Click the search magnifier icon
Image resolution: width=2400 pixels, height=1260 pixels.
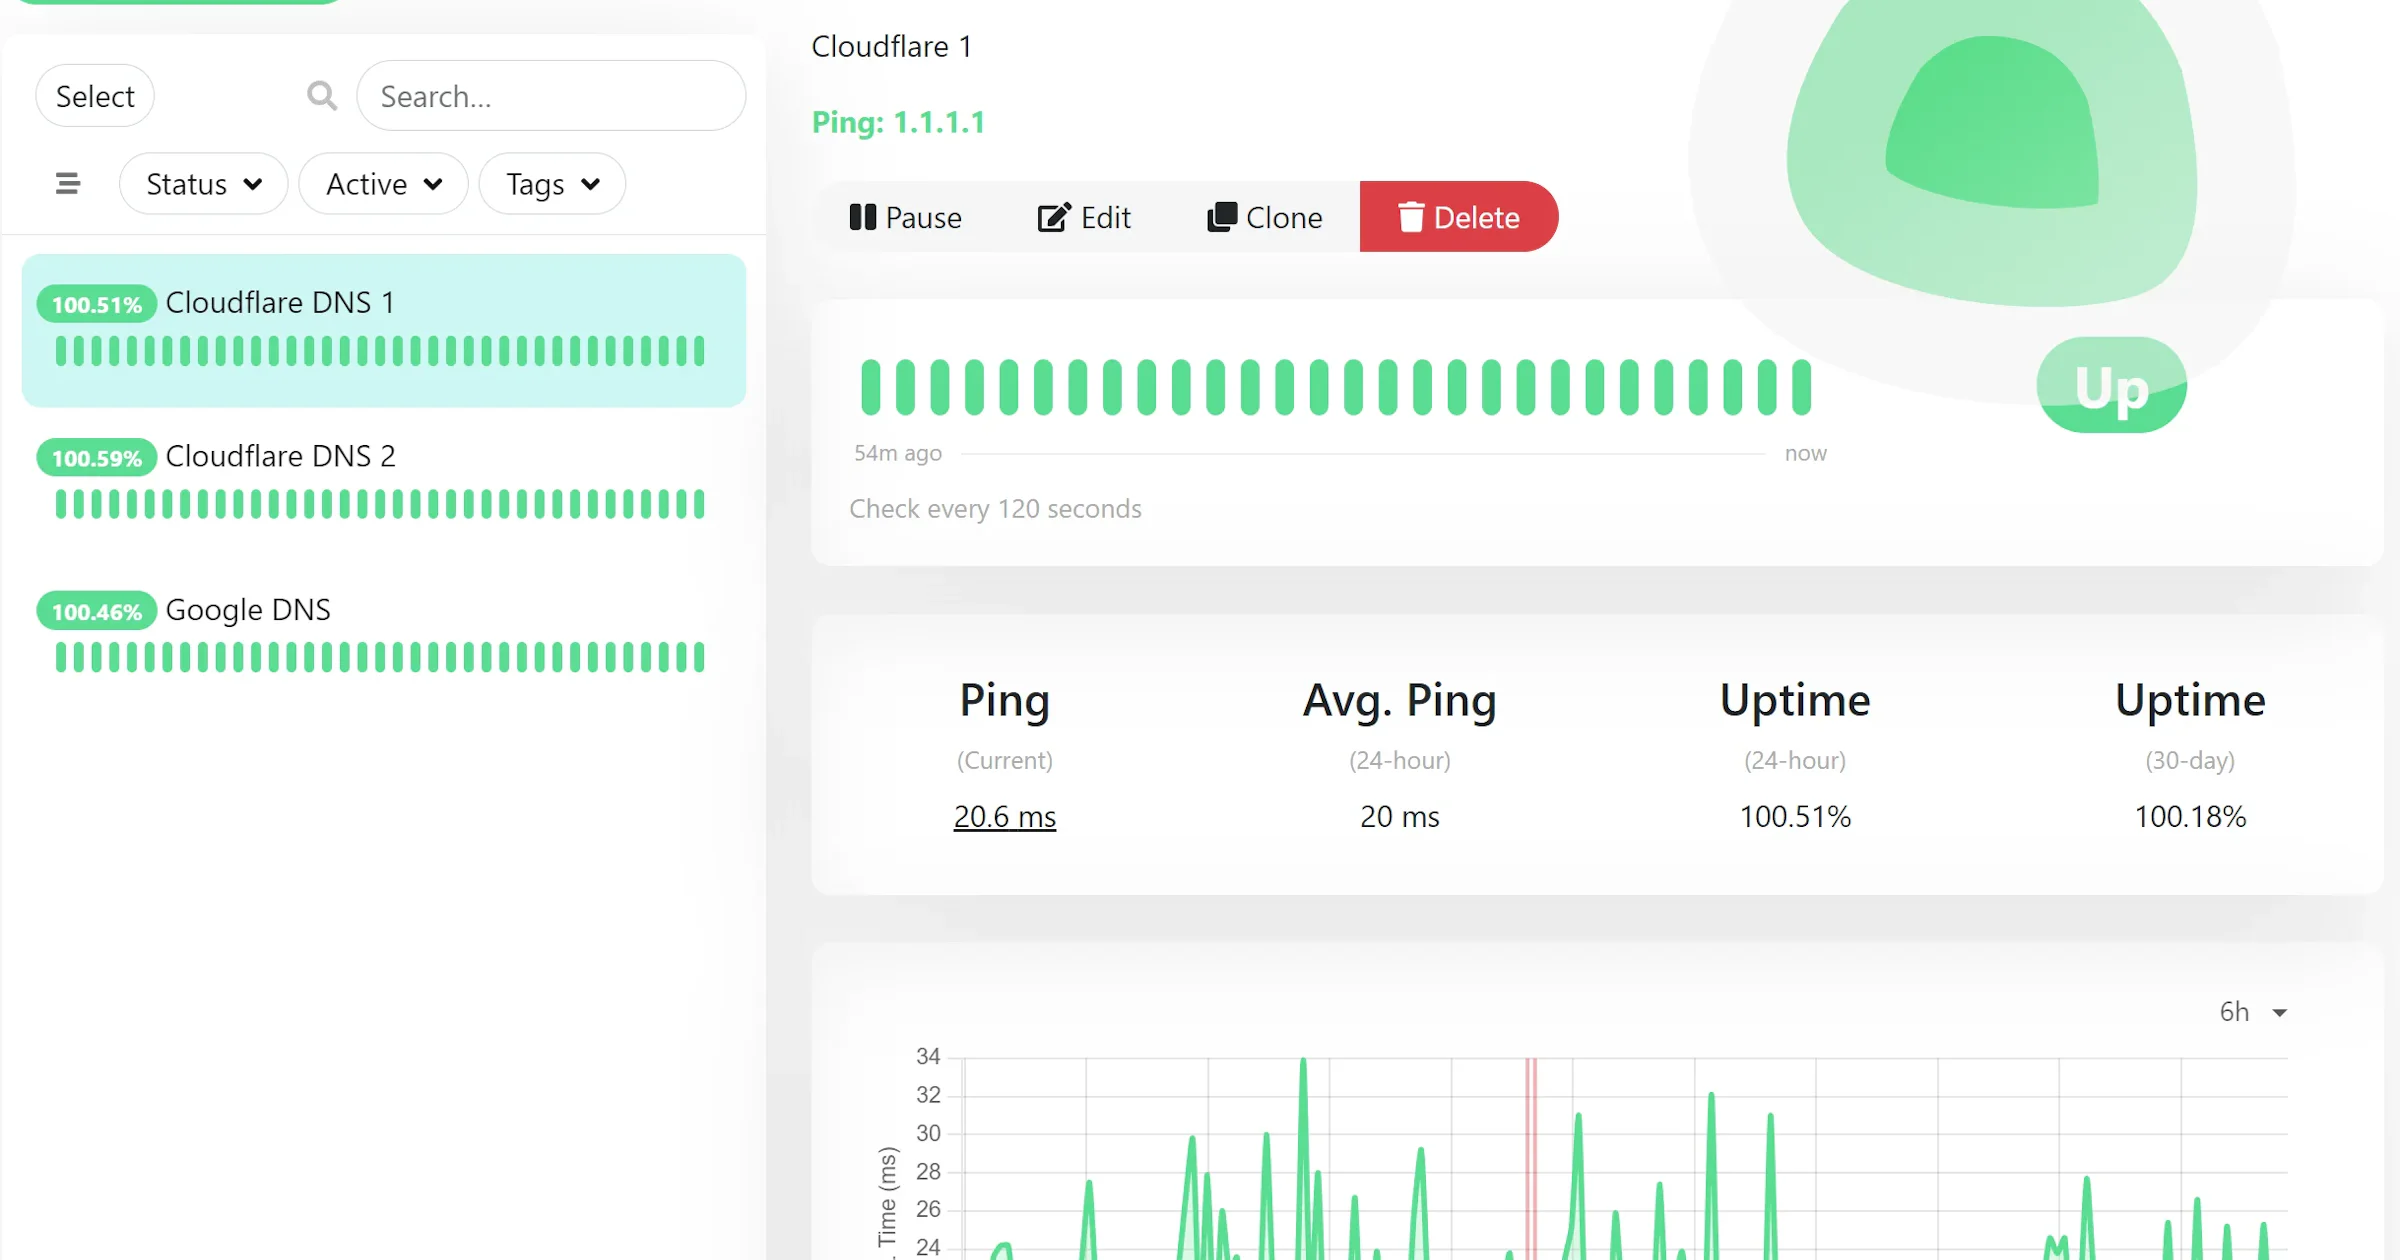(322, 96)
